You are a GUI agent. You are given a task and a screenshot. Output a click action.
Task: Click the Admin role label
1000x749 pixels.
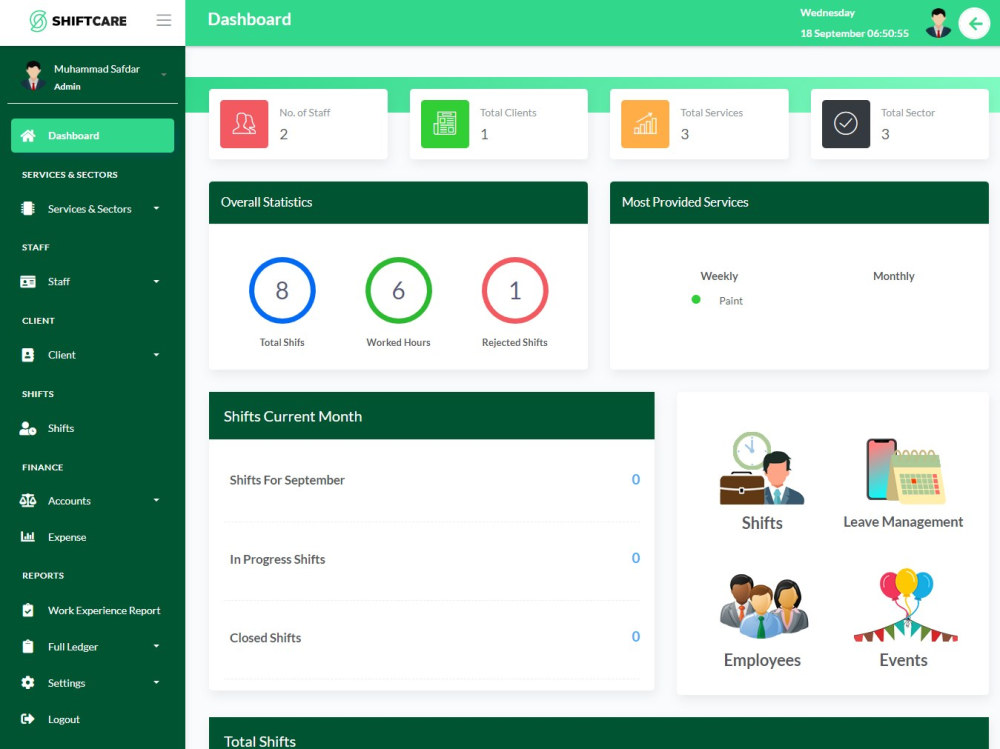(x=67, y=87)
